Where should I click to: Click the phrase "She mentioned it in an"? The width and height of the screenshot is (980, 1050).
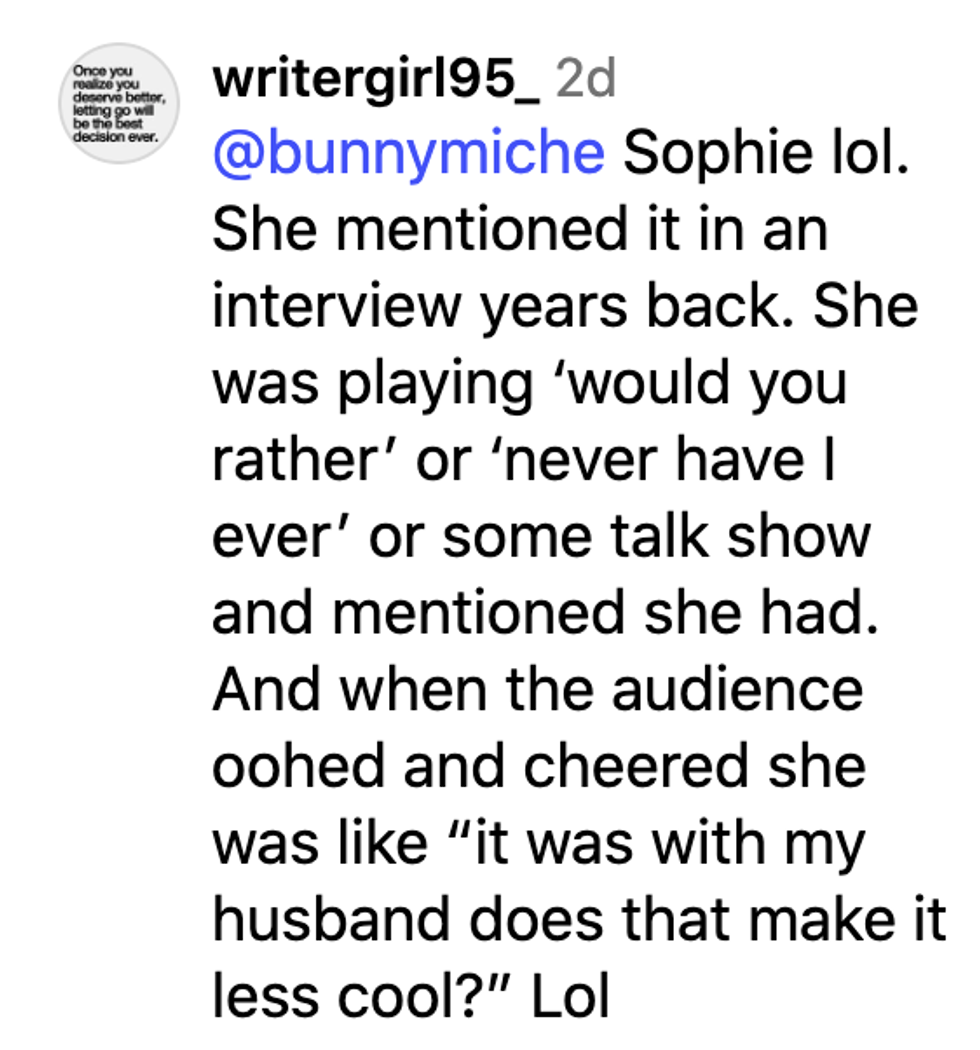[x=520, y=231]
